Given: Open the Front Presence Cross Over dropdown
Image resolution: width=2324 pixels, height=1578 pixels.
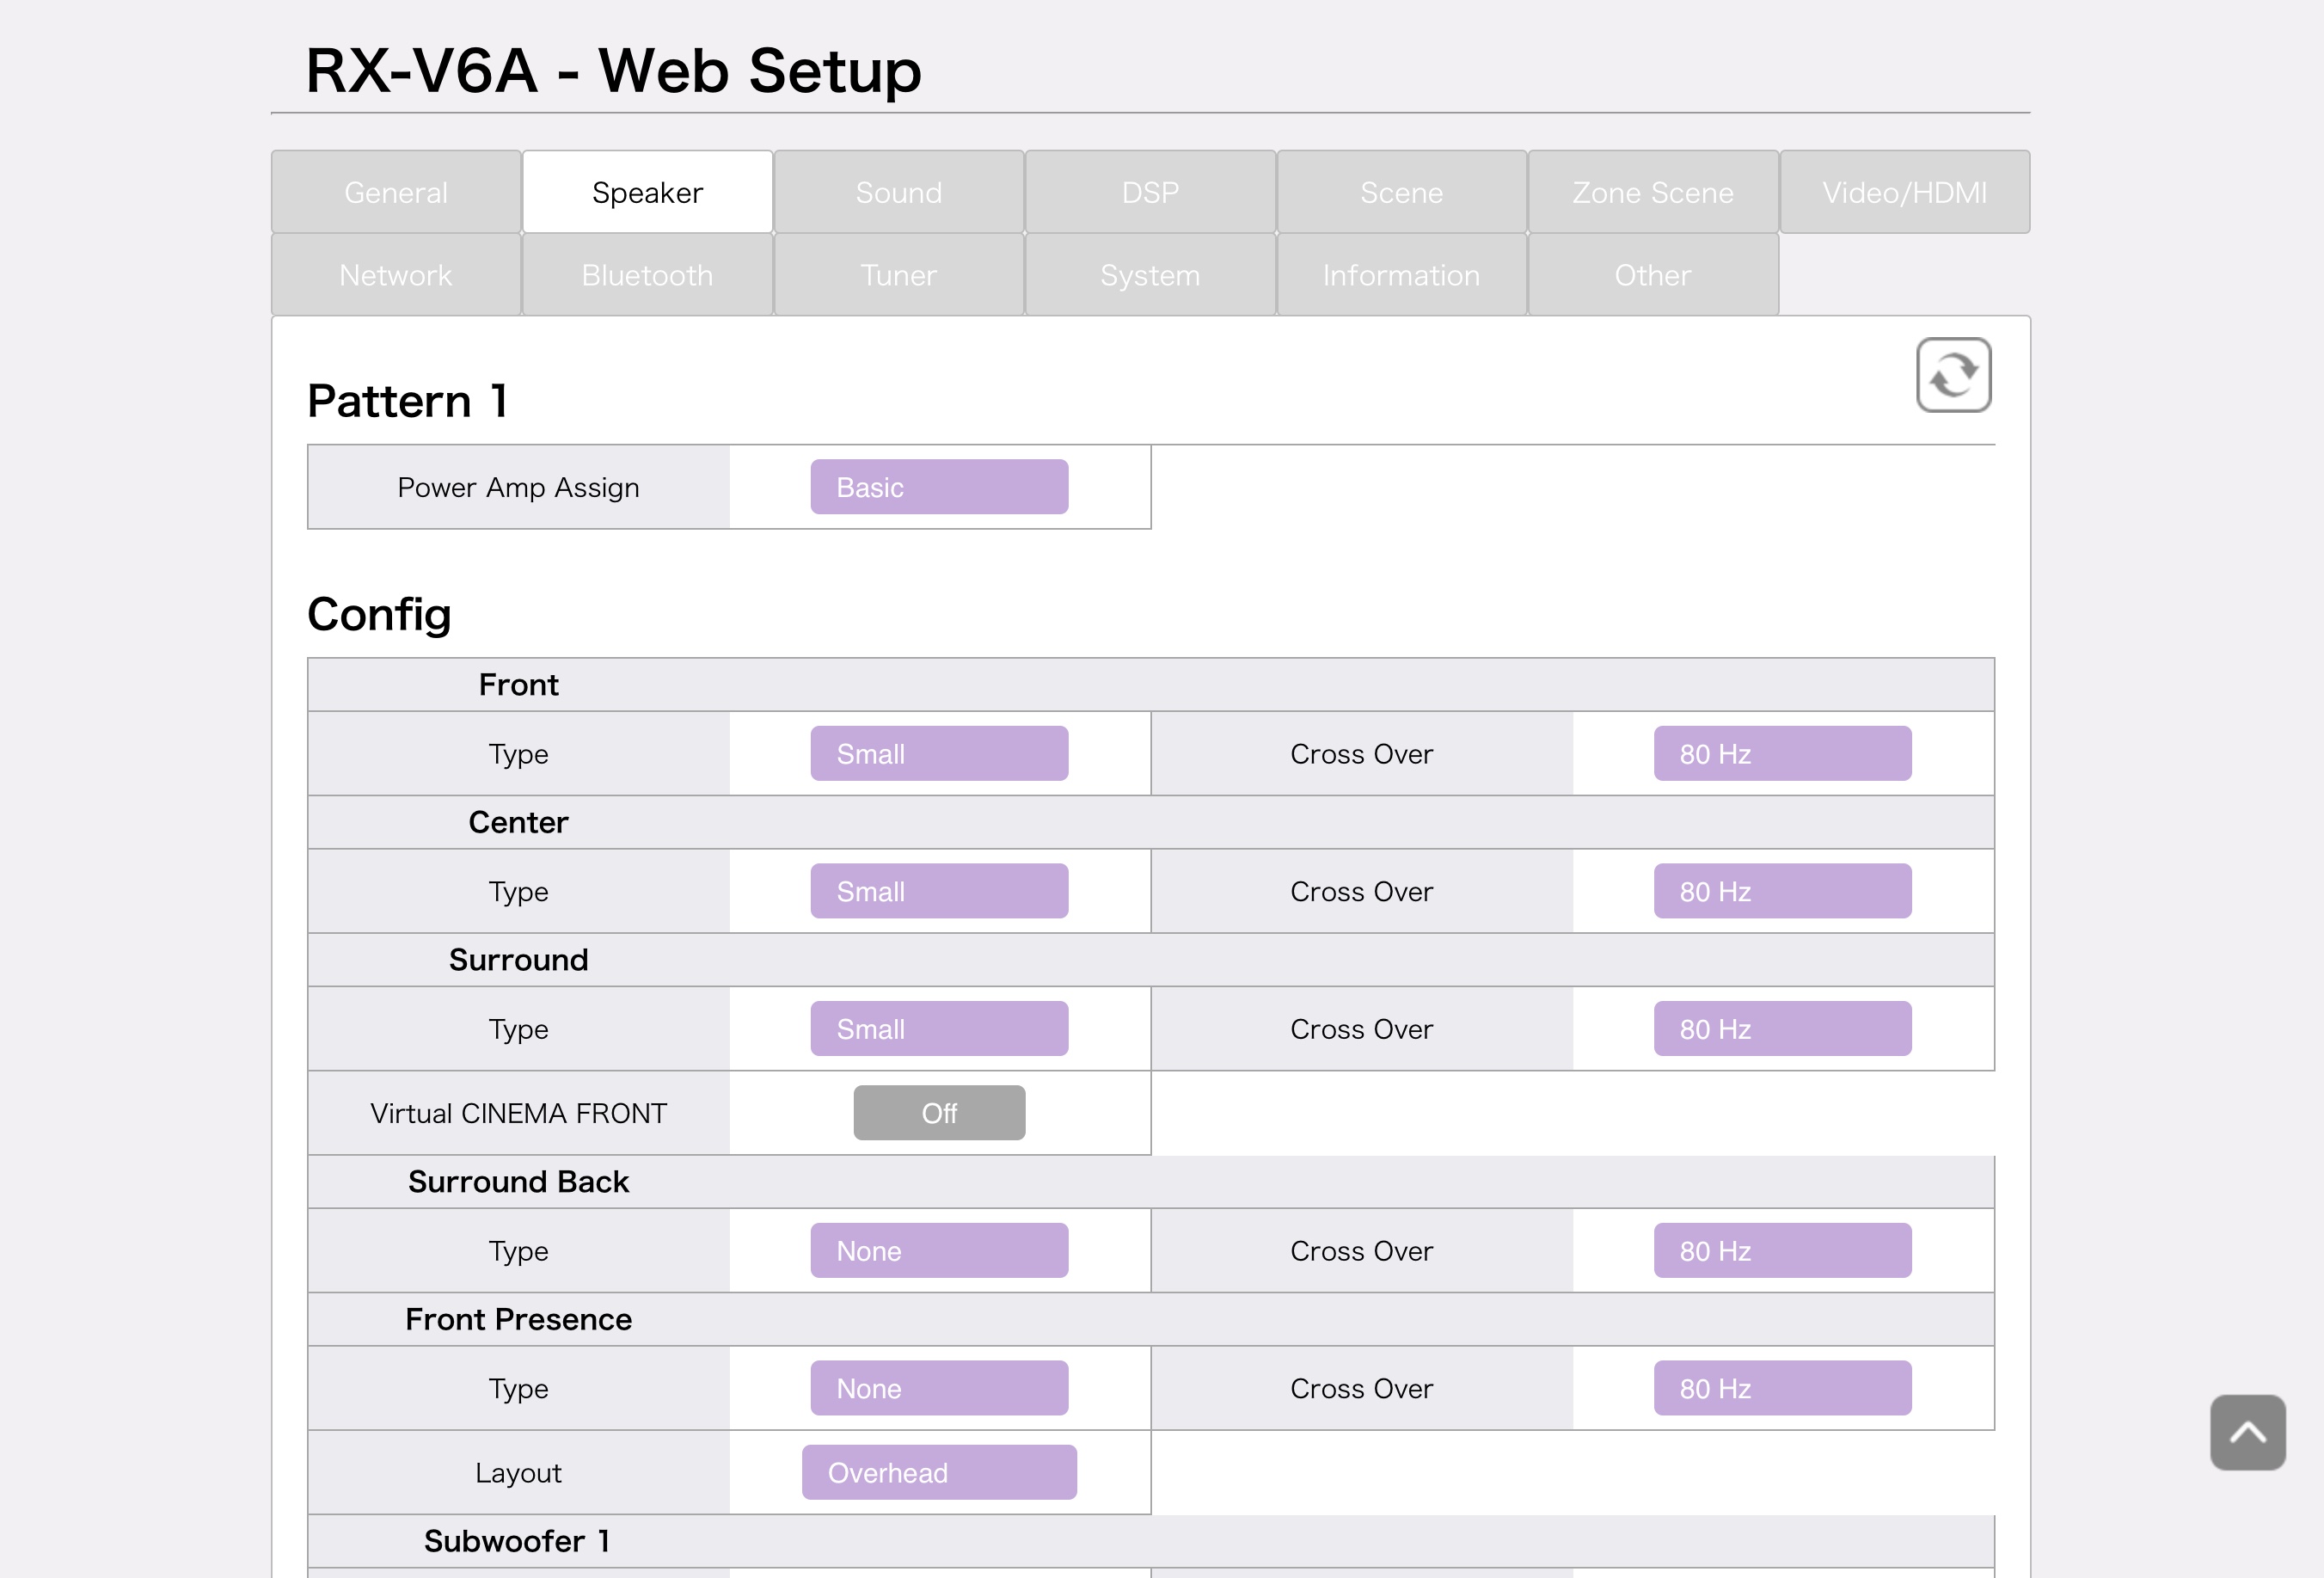Looking at the screenshot, I should 1782,1388.
